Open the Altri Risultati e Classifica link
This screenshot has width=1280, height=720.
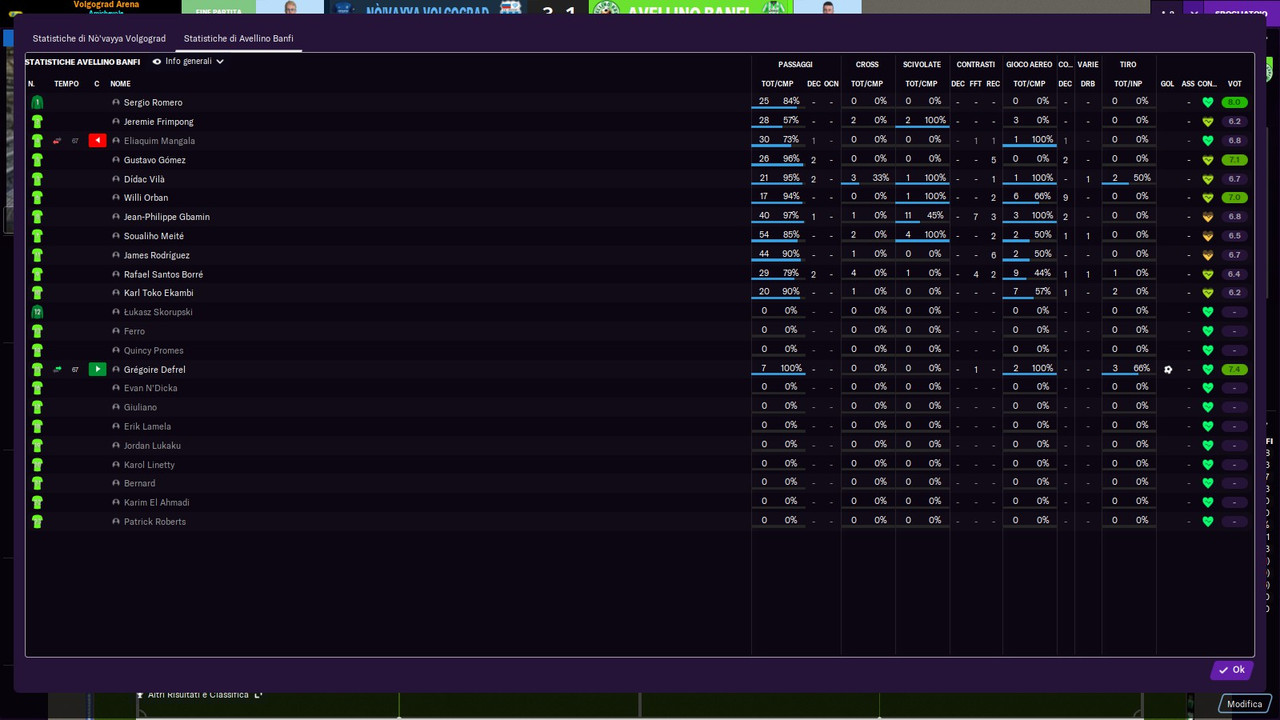(x=198, y=694)
